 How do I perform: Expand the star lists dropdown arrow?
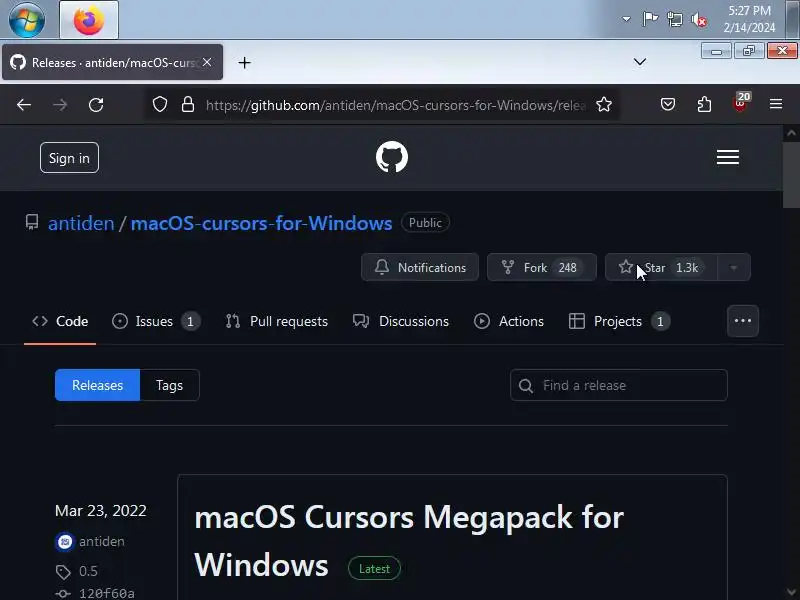click(734, 267)
